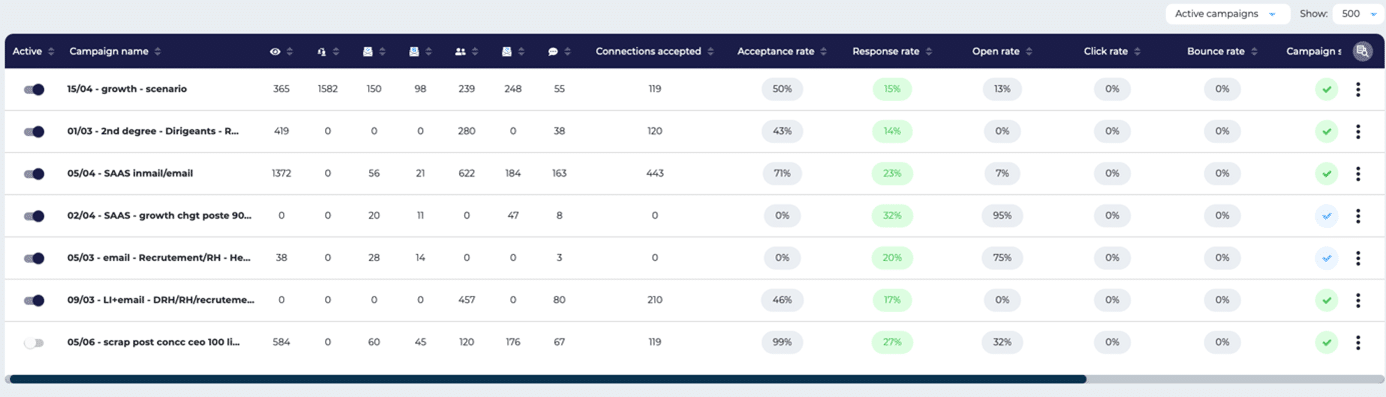Open campaign 09/03 - LI+email - DRH/RH
Screen dimensions: 1386x397
click(161, 300)
